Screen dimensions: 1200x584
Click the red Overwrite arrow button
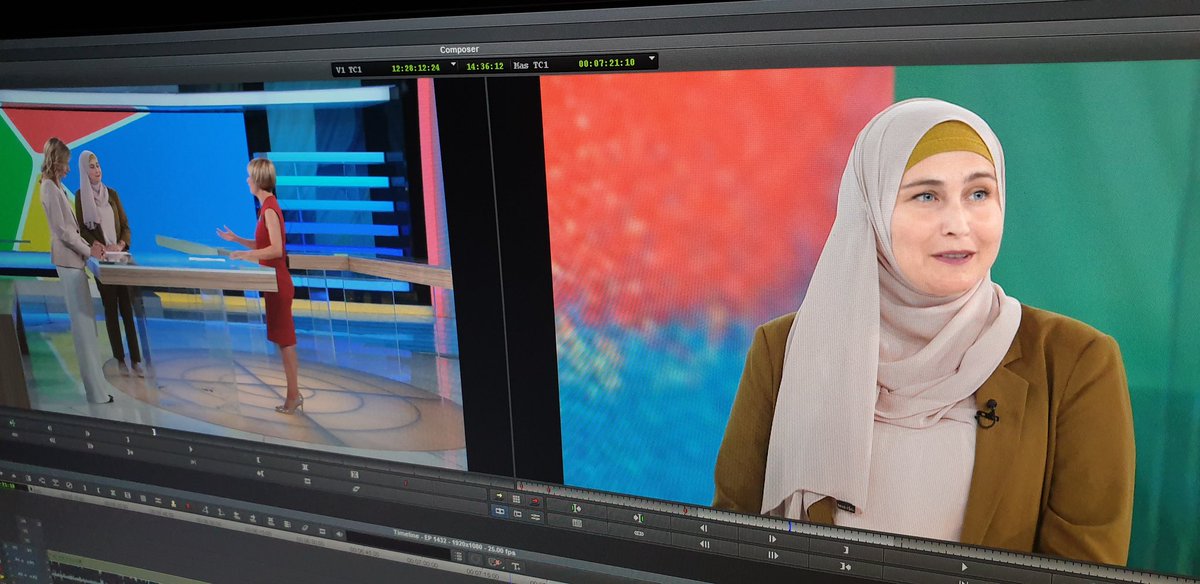pyautogui.click(x=535, y=501)
